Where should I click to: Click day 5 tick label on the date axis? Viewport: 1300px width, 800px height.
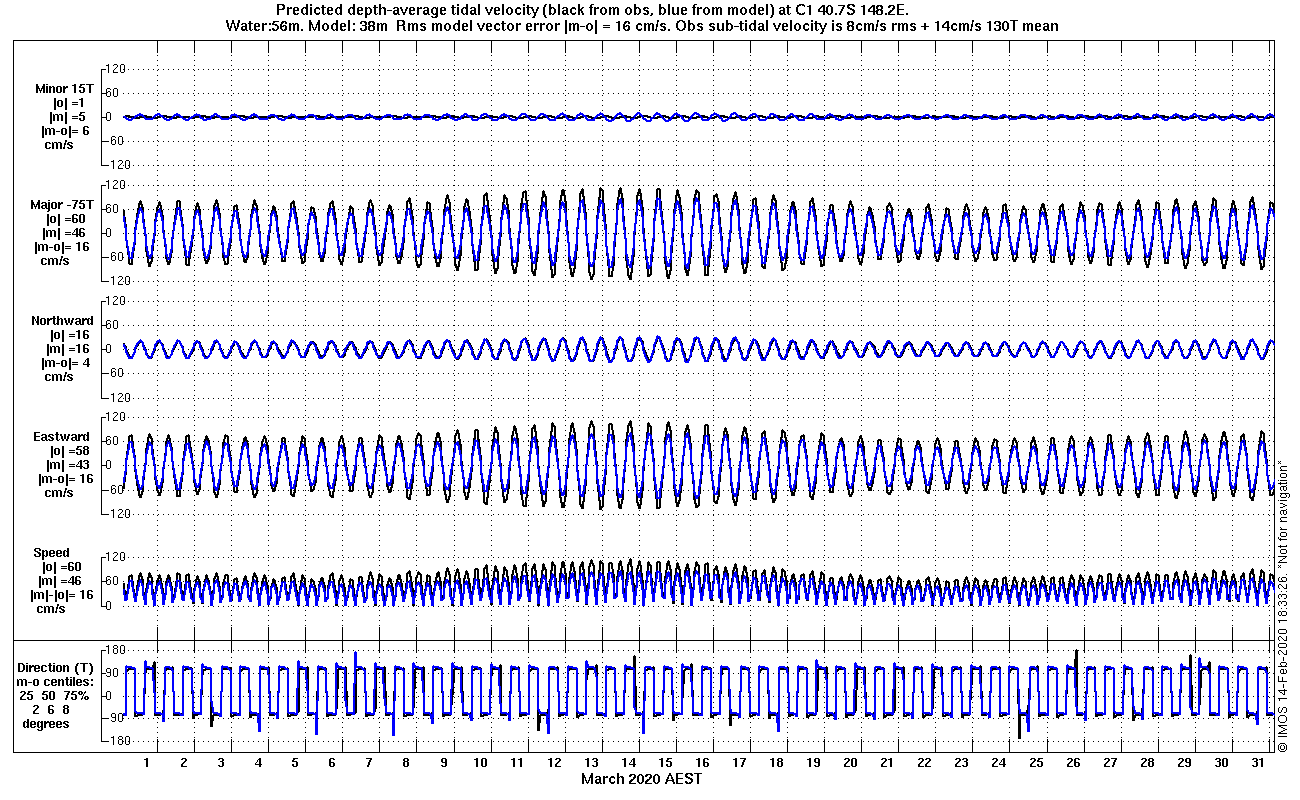(295, 762)
